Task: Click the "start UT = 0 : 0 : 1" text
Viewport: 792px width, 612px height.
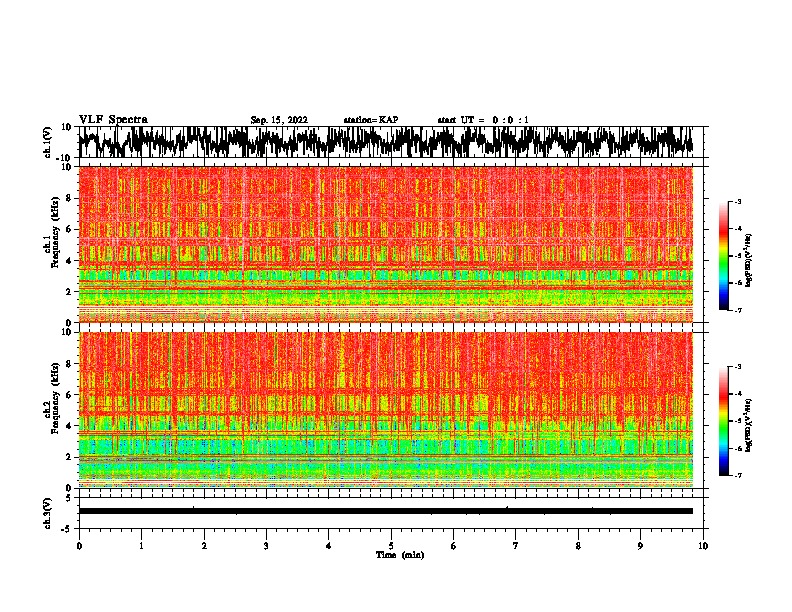Action: pos(483,120)
